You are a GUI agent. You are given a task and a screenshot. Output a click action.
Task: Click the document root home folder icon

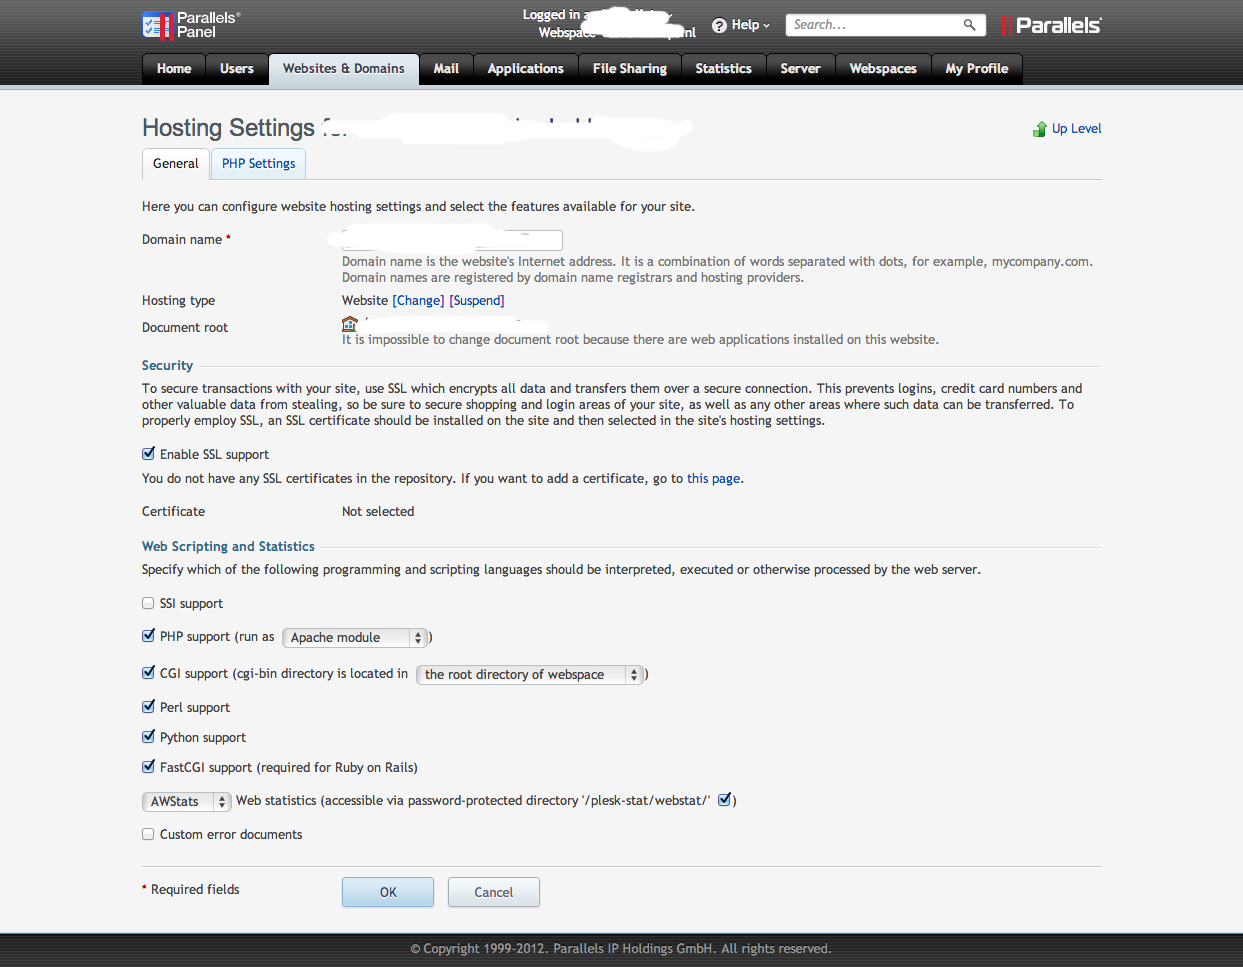click(x=350, y=323)
